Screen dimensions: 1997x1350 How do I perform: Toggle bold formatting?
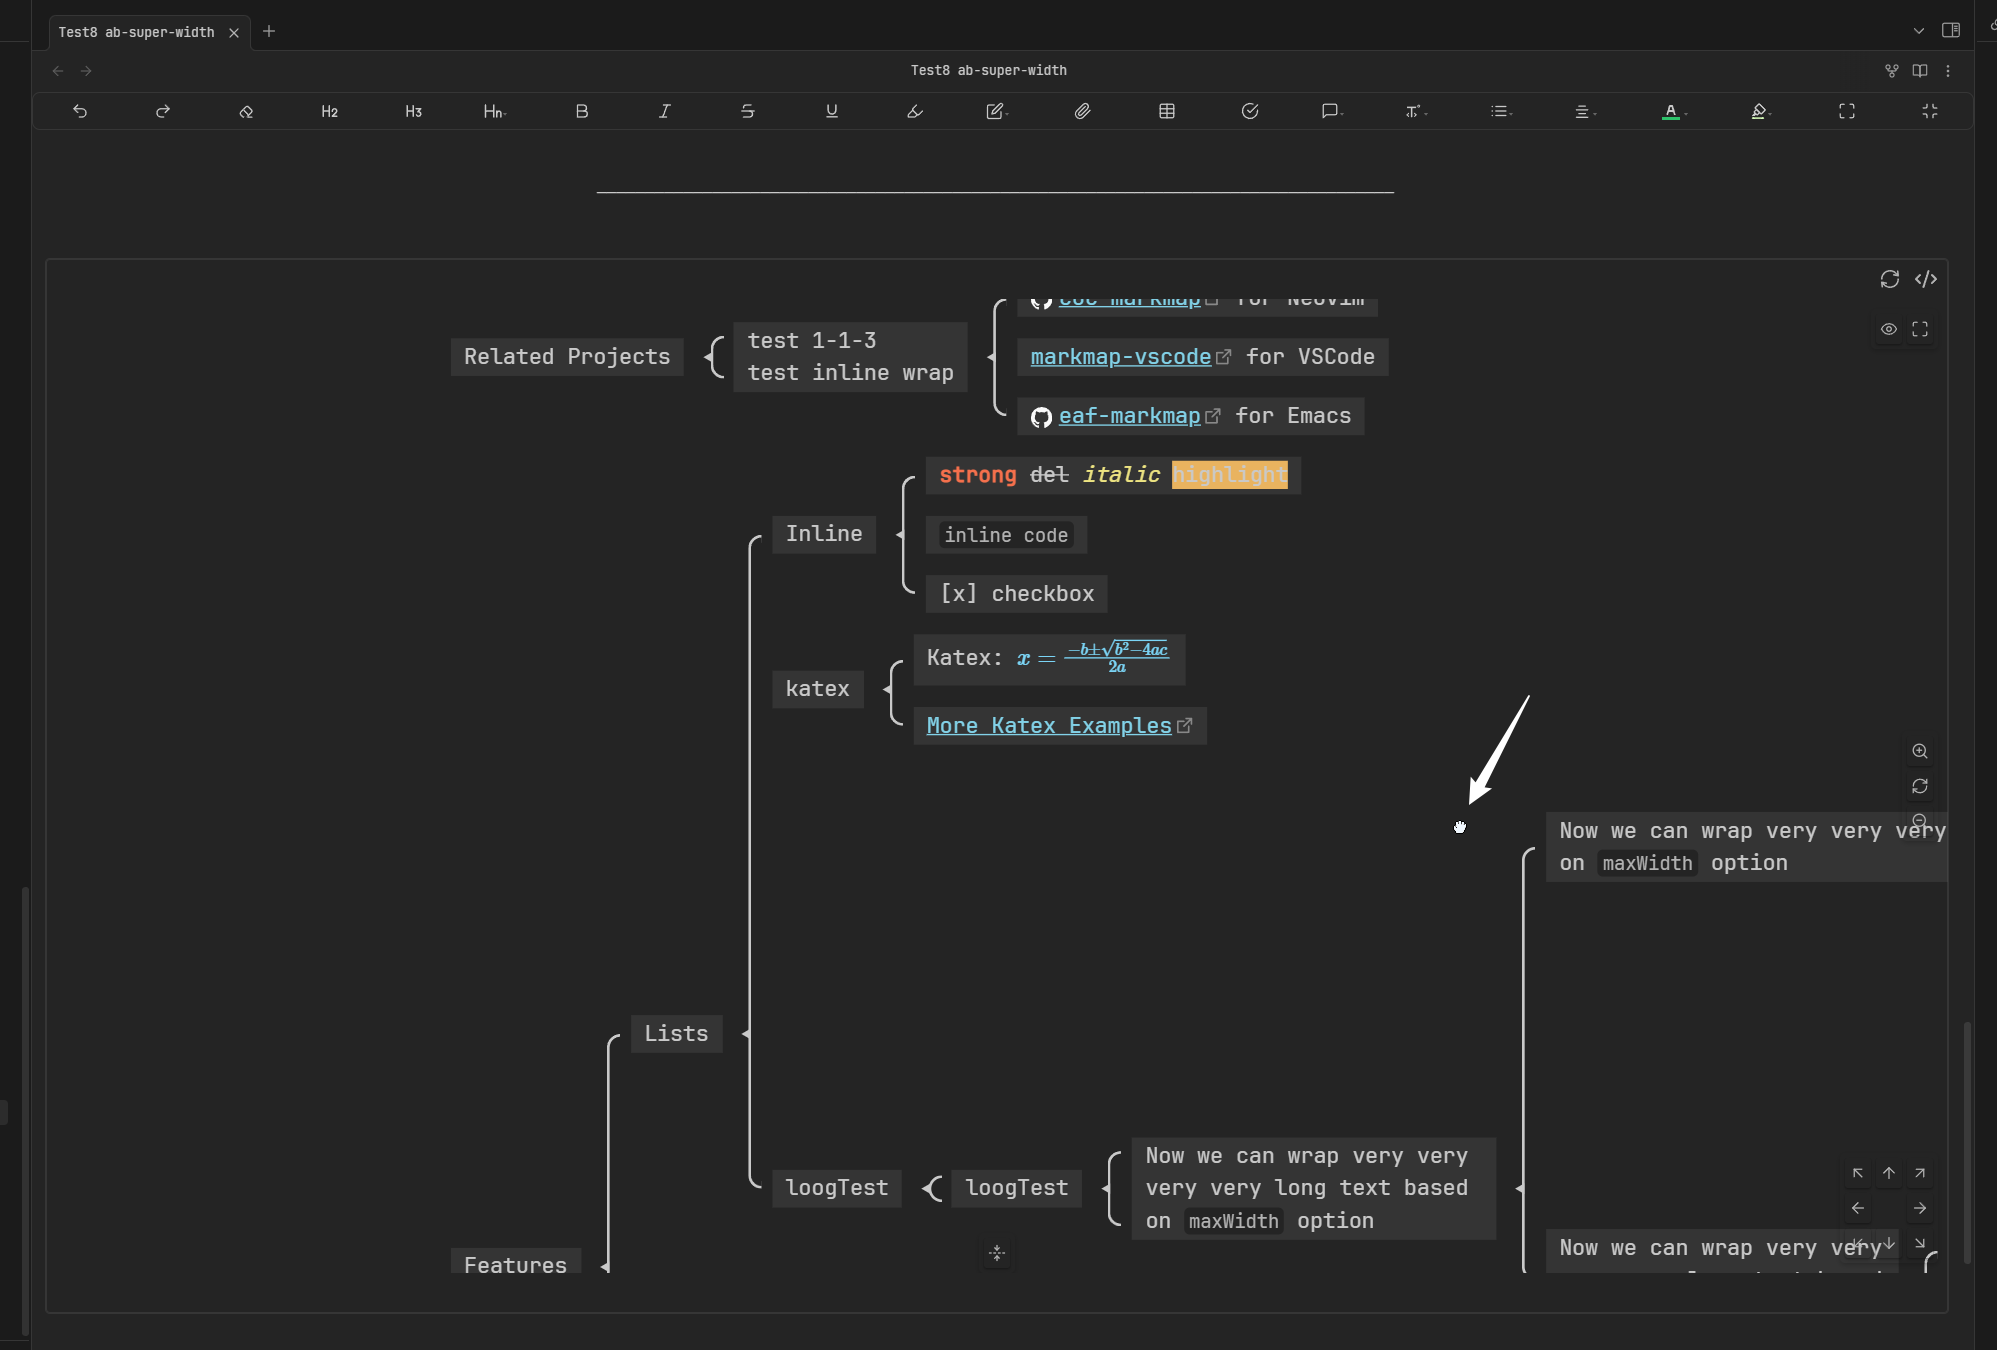tap(582, 111)
